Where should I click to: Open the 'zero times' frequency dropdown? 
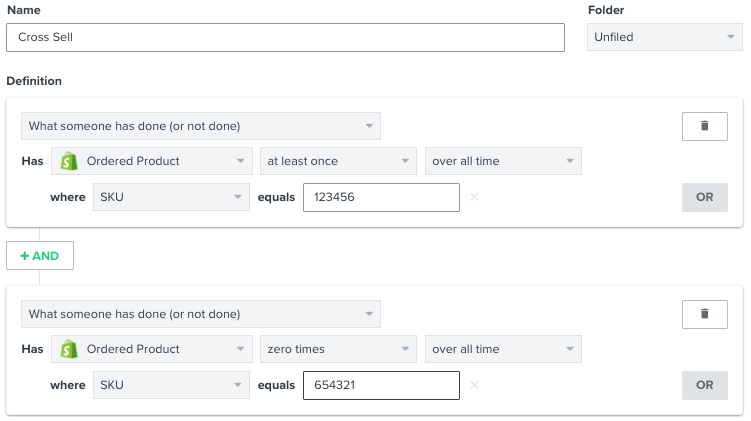tap(338, 349)
